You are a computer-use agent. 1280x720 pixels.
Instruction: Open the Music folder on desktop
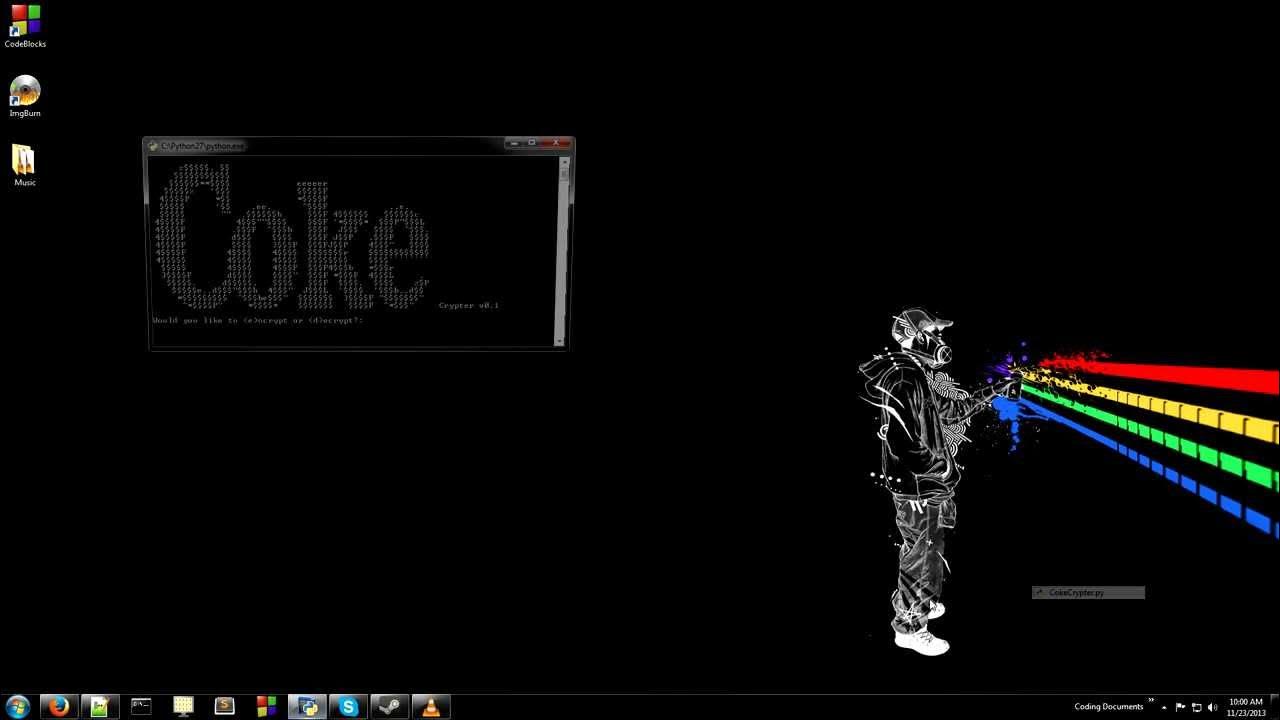tap(25, 165)
